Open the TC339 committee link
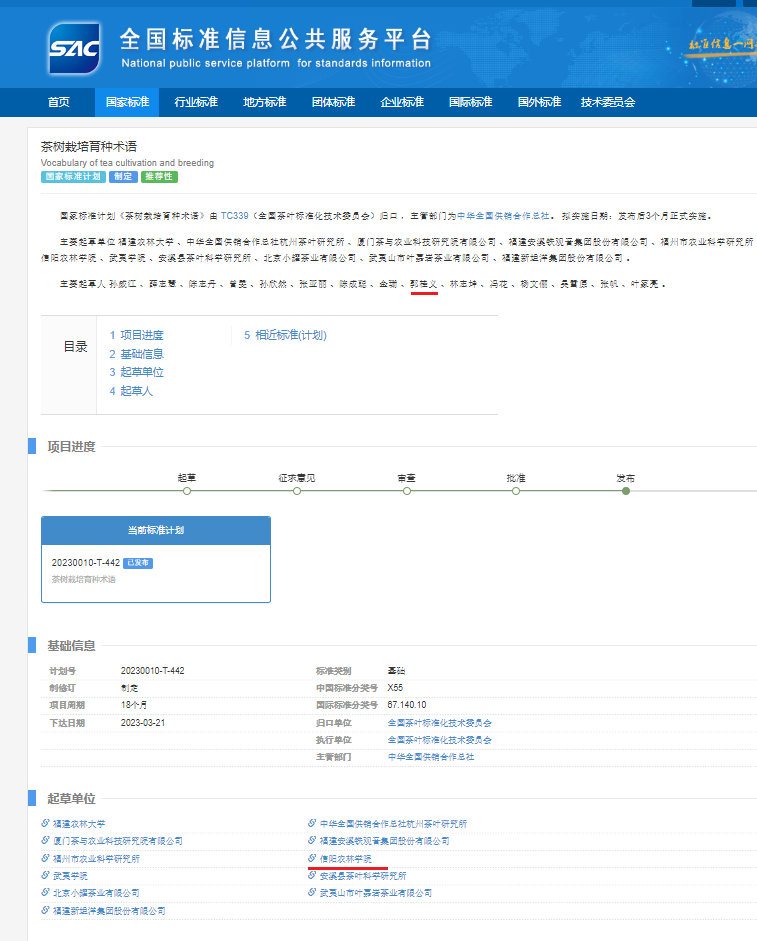This screenshot has width=757, height=941. click(234, 215)
